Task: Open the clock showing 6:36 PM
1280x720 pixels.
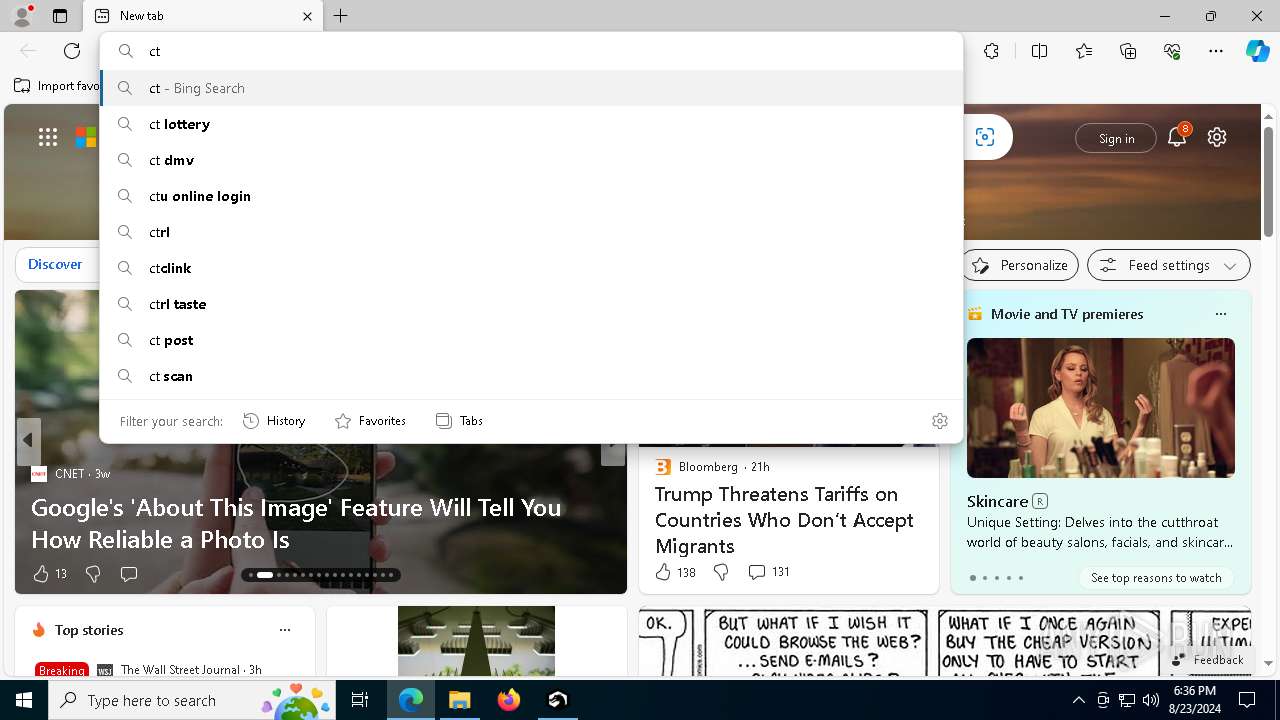Action: (x=1194, y=700)
